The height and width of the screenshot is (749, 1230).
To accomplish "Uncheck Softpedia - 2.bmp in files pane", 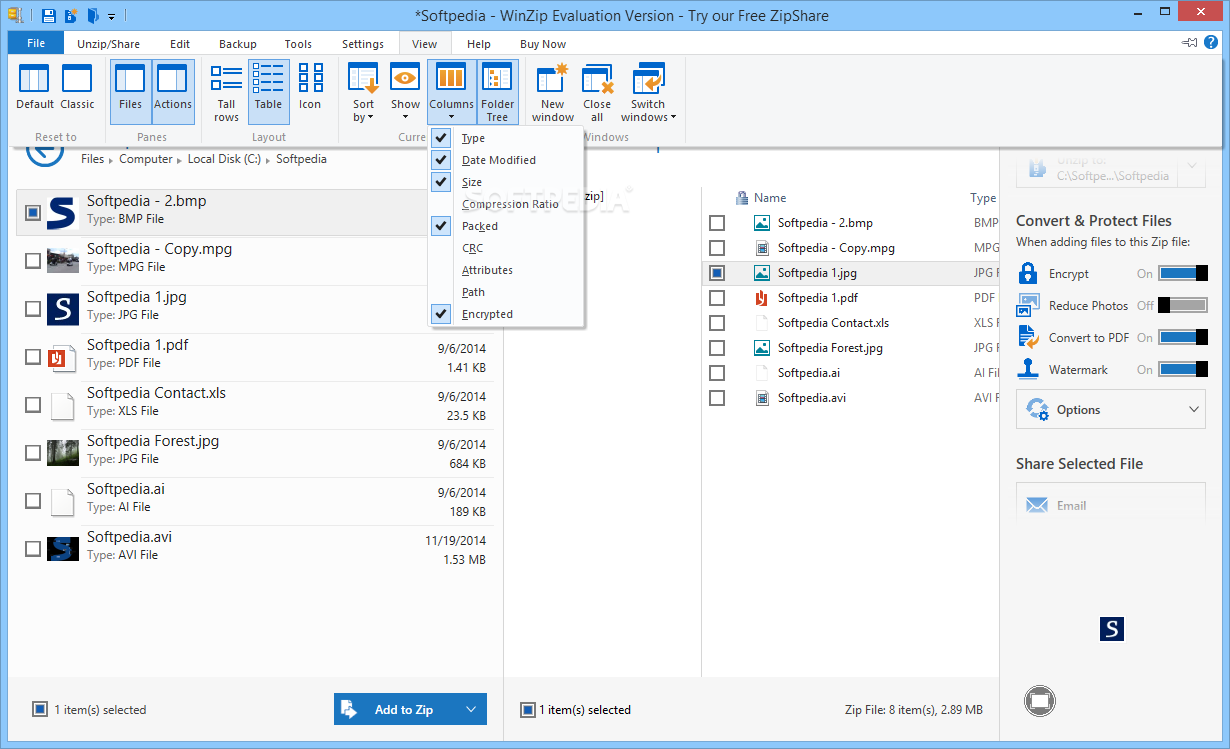I will pyautogui.click(x=33, y=212).
